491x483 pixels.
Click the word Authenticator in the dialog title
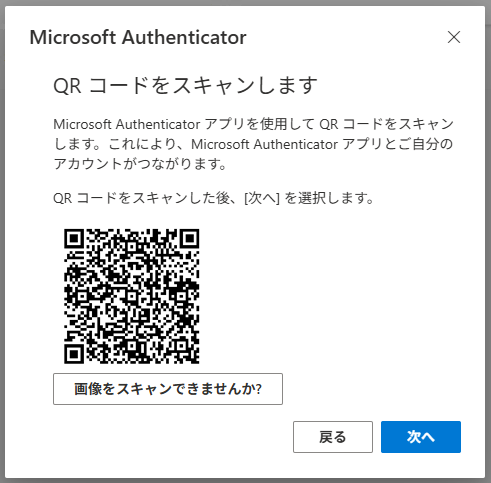[184, 37]
